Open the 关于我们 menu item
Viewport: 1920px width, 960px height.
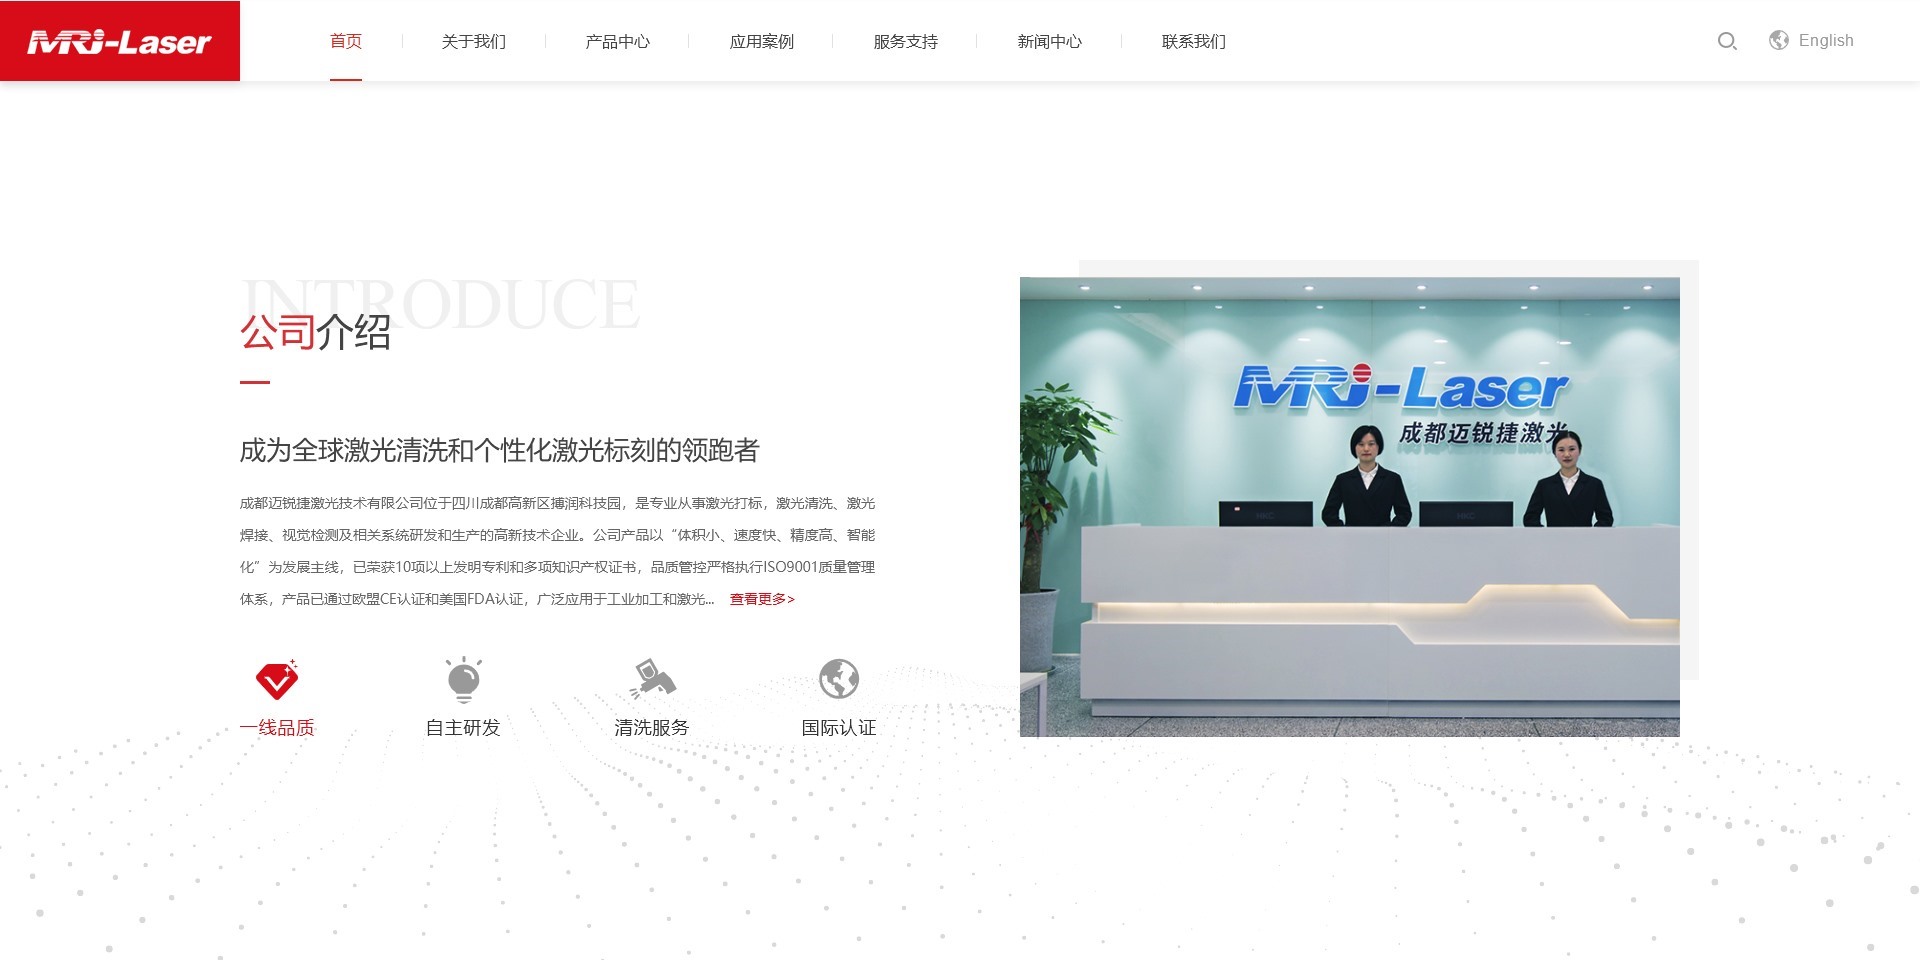pos(474,41)
